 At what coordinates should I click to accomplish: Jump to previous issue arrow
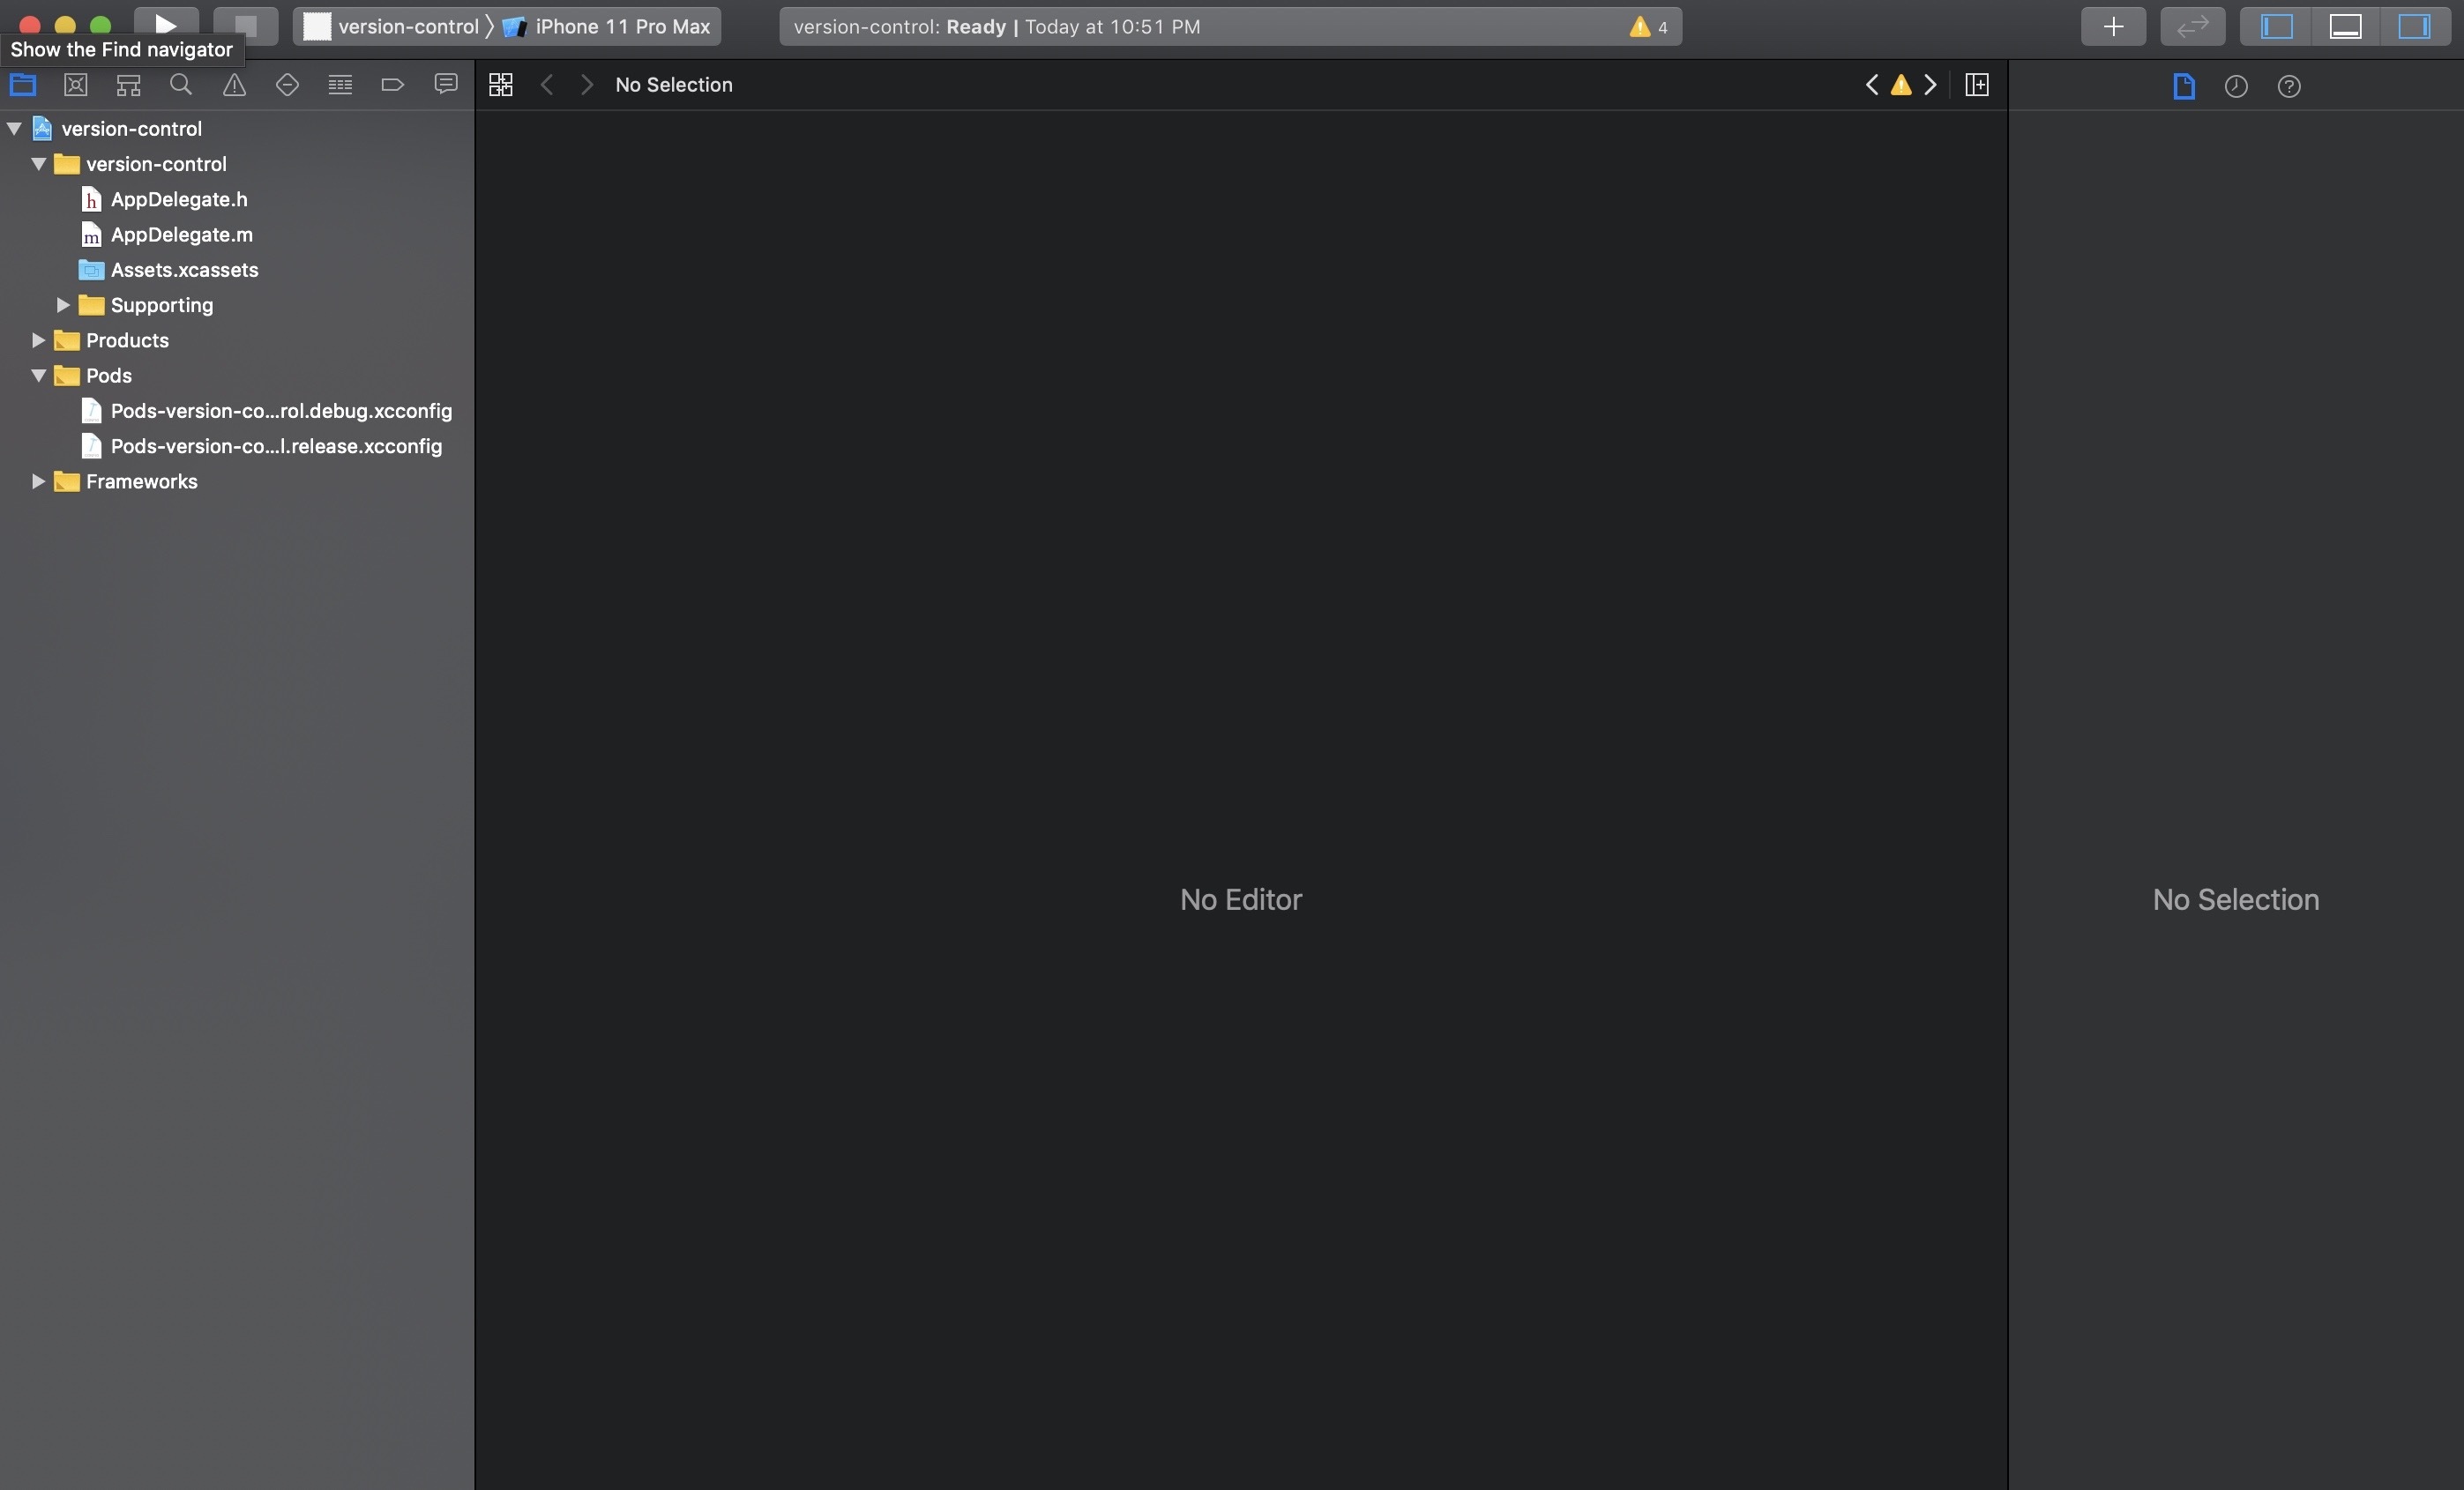(x=1872, y=85)
